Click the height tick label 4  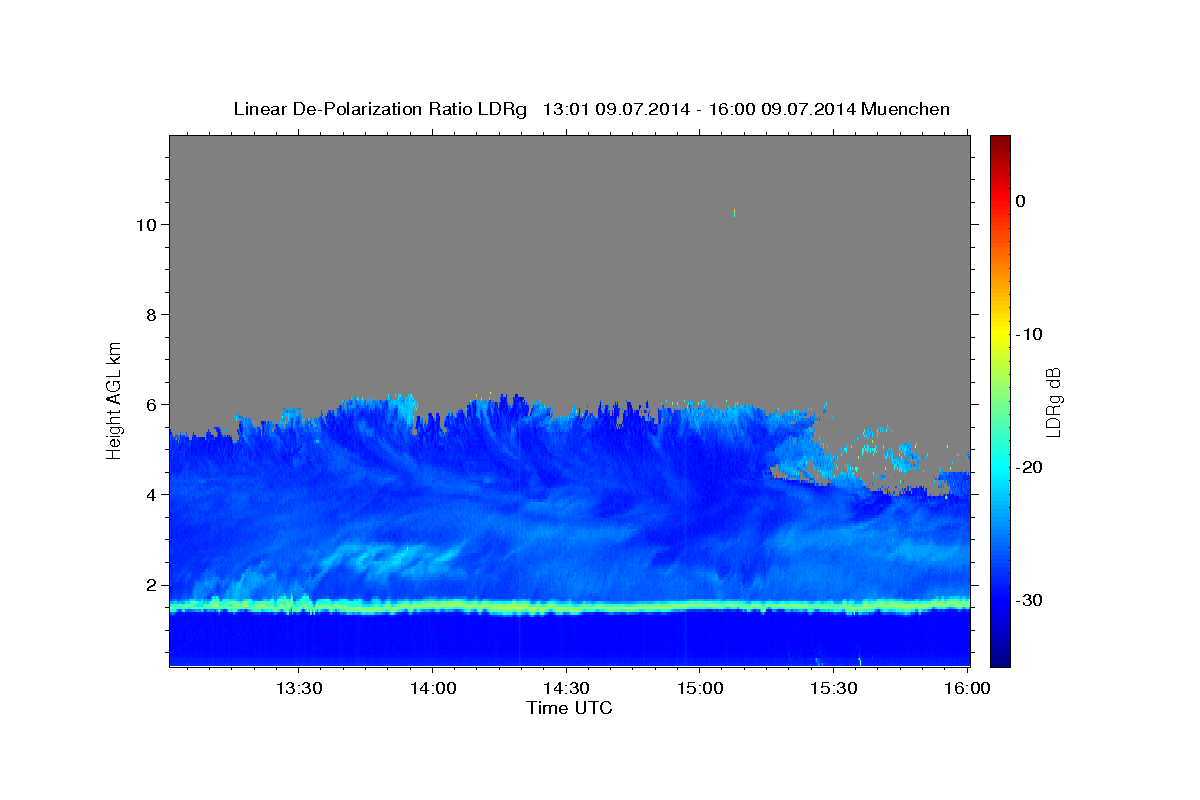[150, 495]
